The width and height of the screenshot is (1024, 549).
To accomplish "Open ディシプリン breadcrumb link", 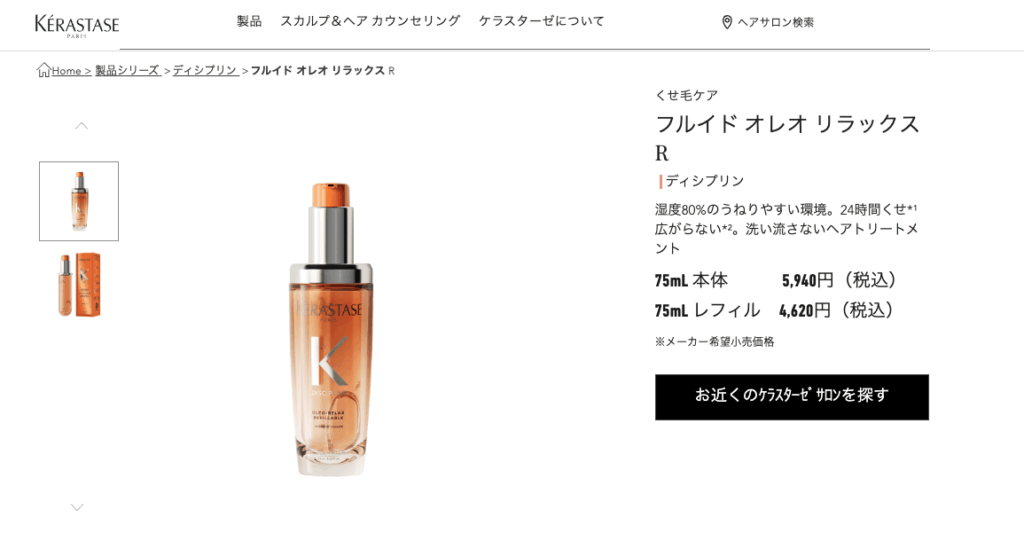I will (206, 70).
